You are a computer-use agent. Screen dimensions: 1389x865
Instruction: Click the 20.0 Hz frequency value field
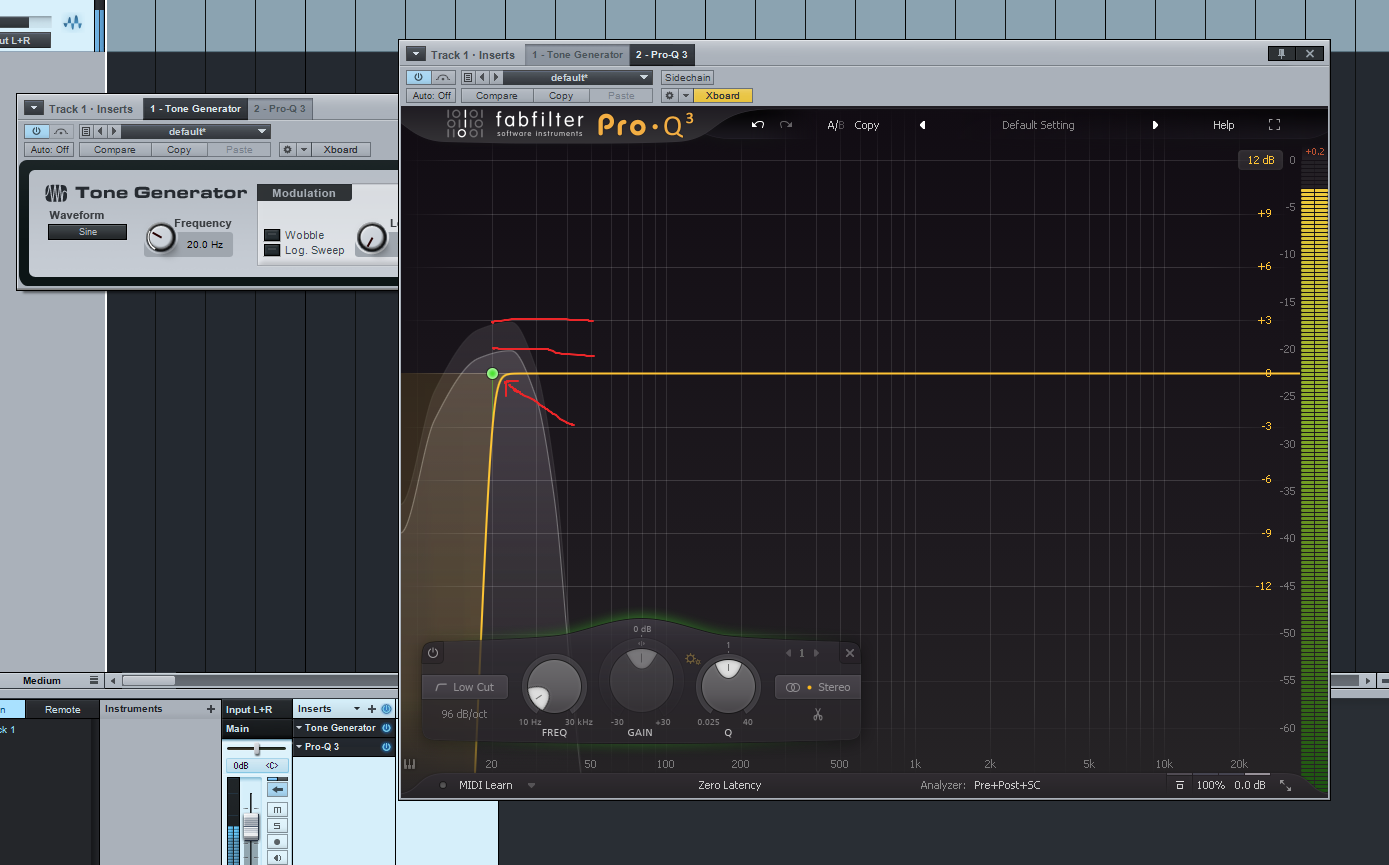(x=204, y=244)
